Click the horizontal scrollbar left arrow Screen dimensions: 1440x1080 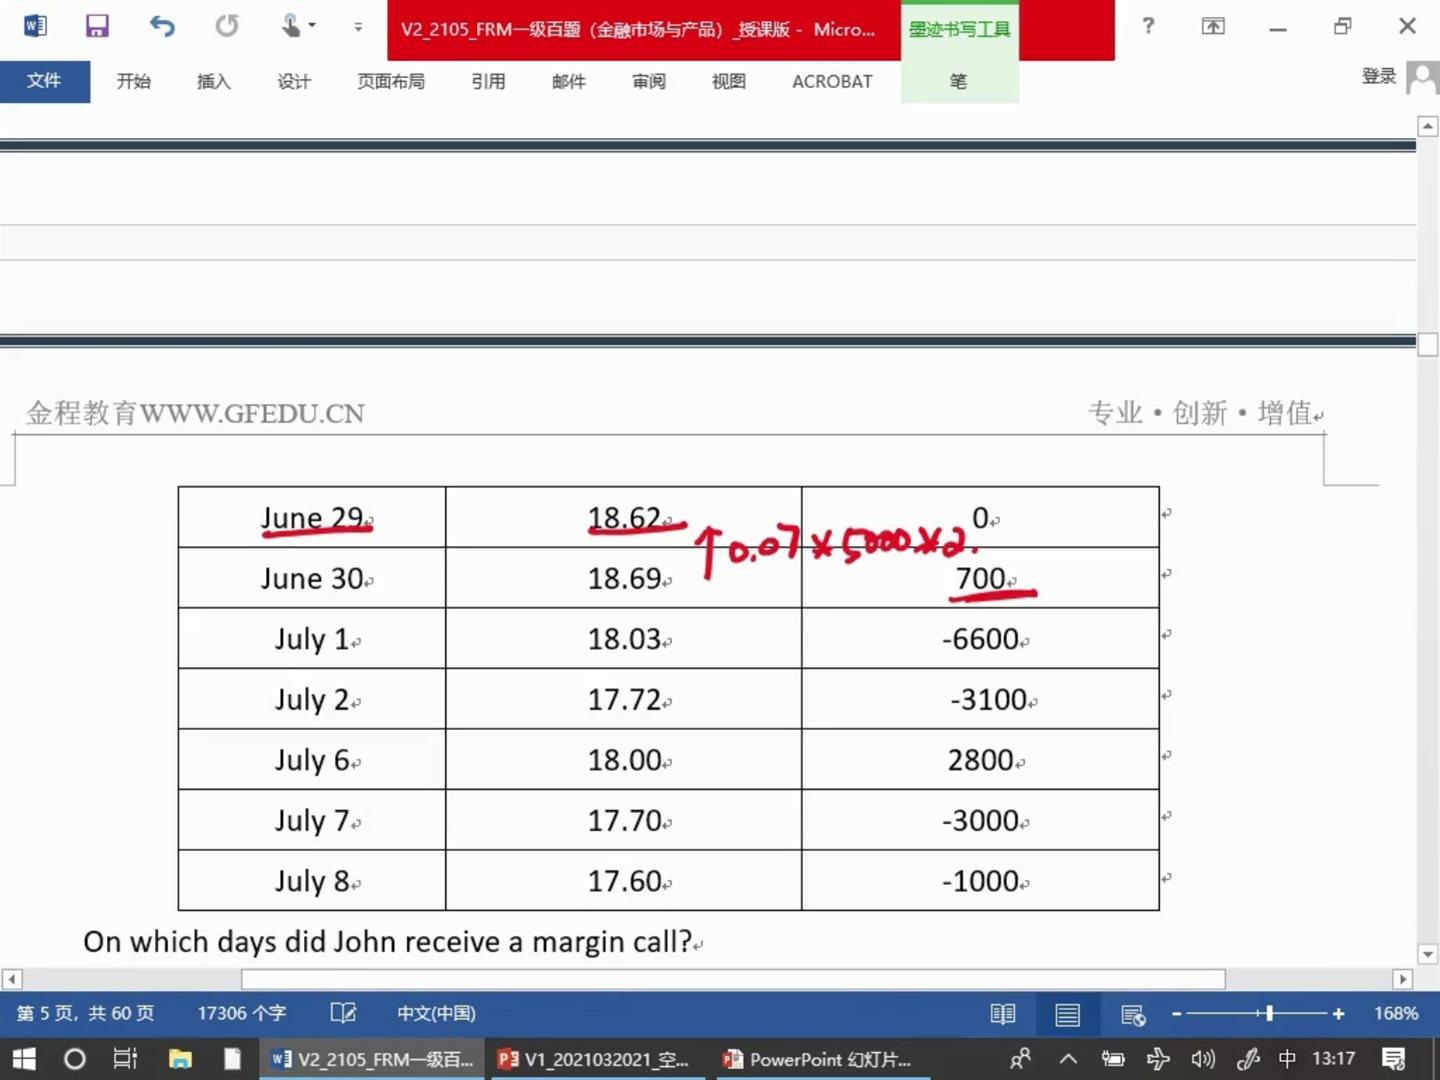click(12, 979)
